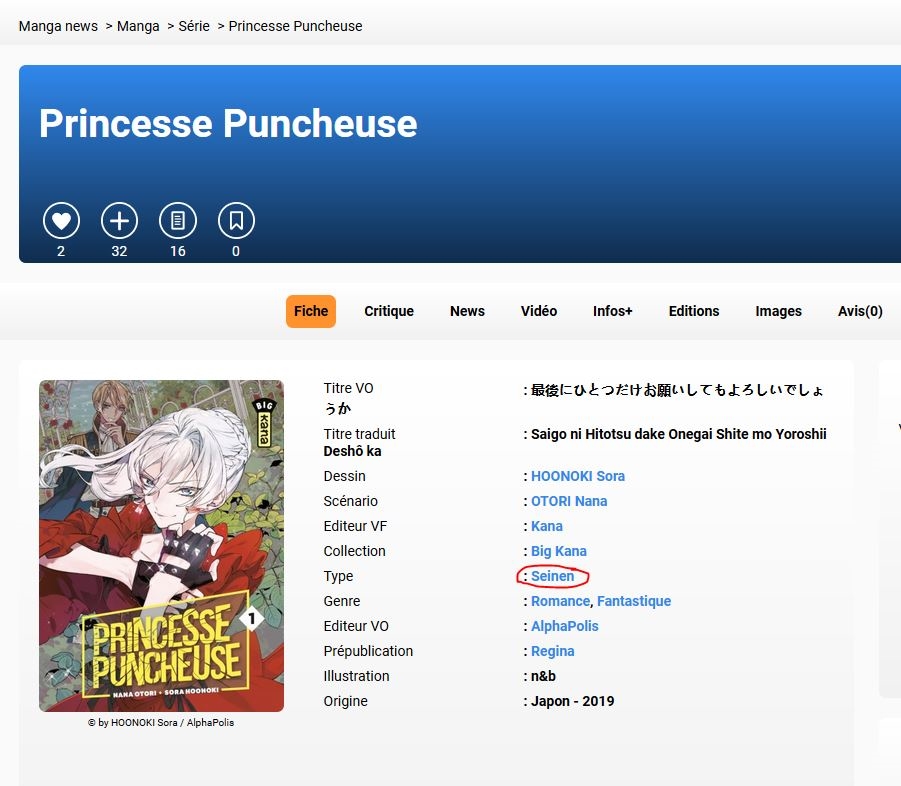This screenshot has width=901, height=786.
Task: Open the Fantastique genre link
Action: click(634, 601)
